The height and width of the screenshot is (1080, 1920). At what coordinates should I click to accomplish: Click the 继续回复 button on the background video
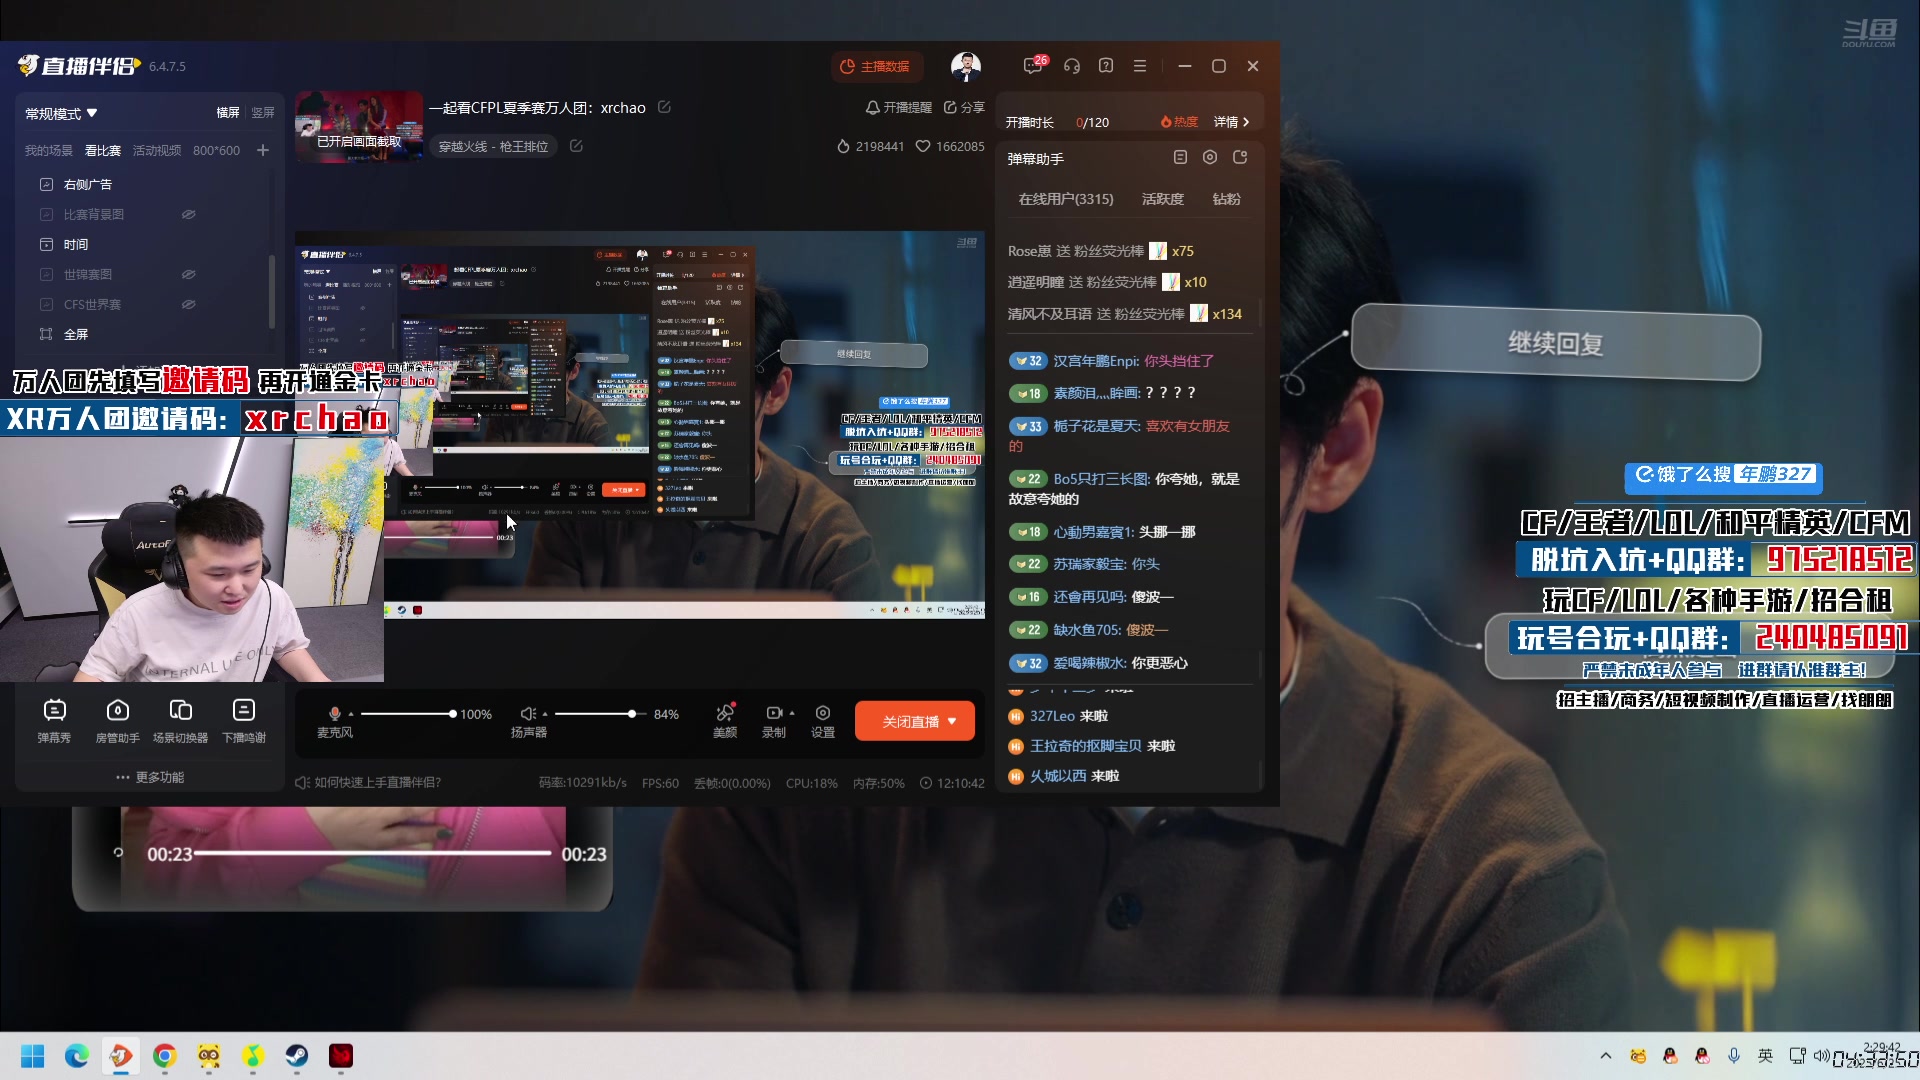tap(1555, 343)
